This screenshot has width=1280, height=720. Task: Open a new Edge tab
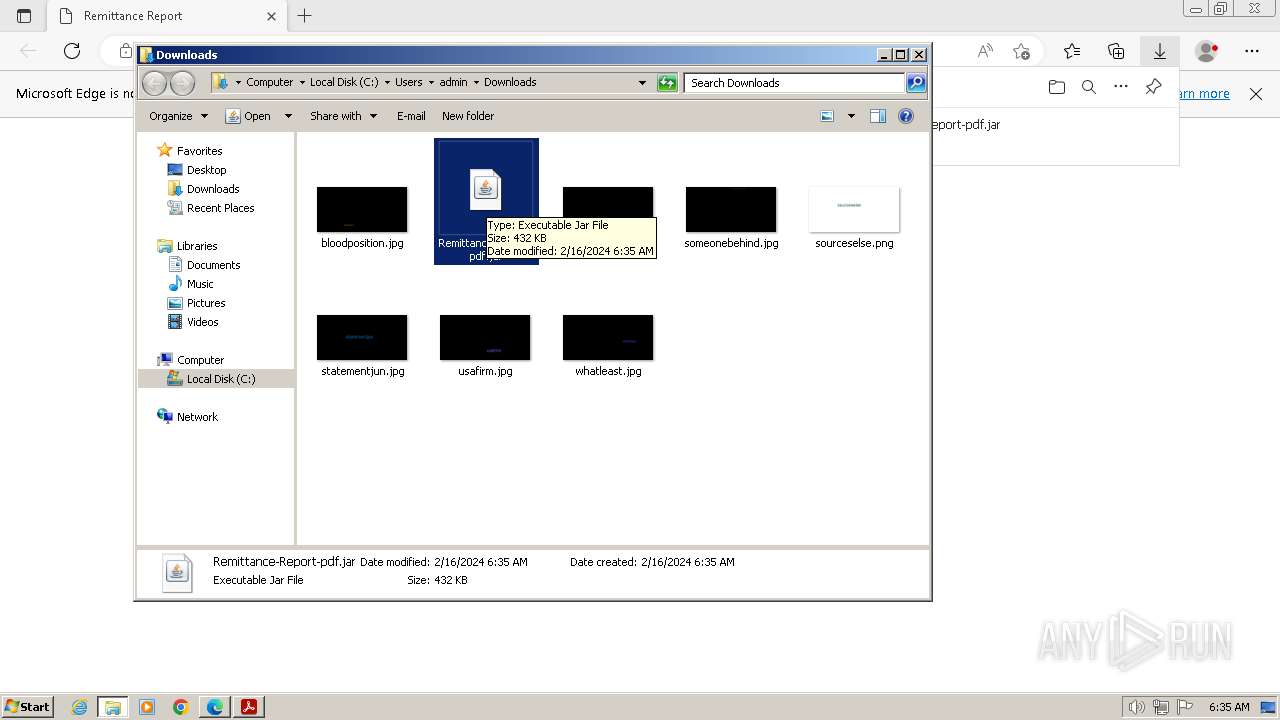305,16
